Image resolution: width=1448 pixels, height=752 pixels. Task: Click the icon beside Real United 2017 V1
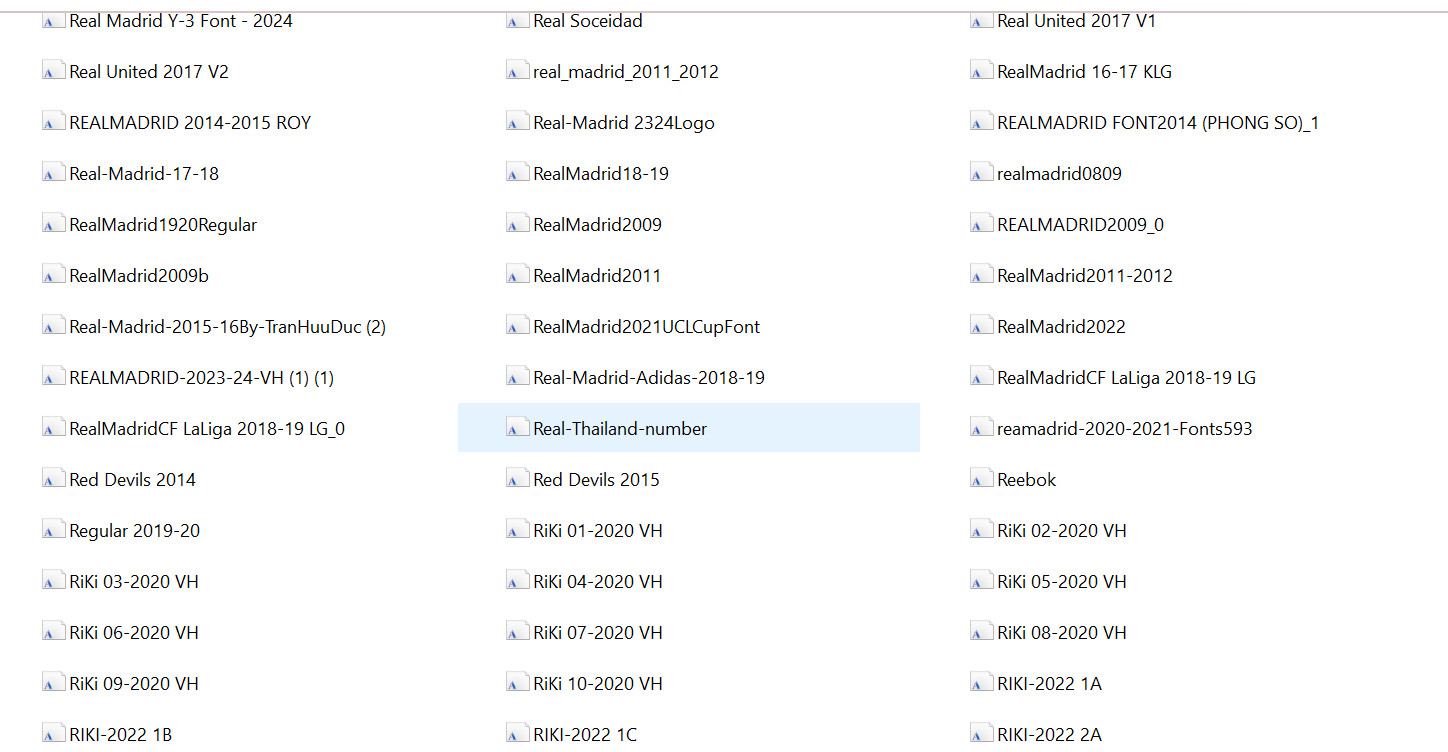click(x=981, y=21)
